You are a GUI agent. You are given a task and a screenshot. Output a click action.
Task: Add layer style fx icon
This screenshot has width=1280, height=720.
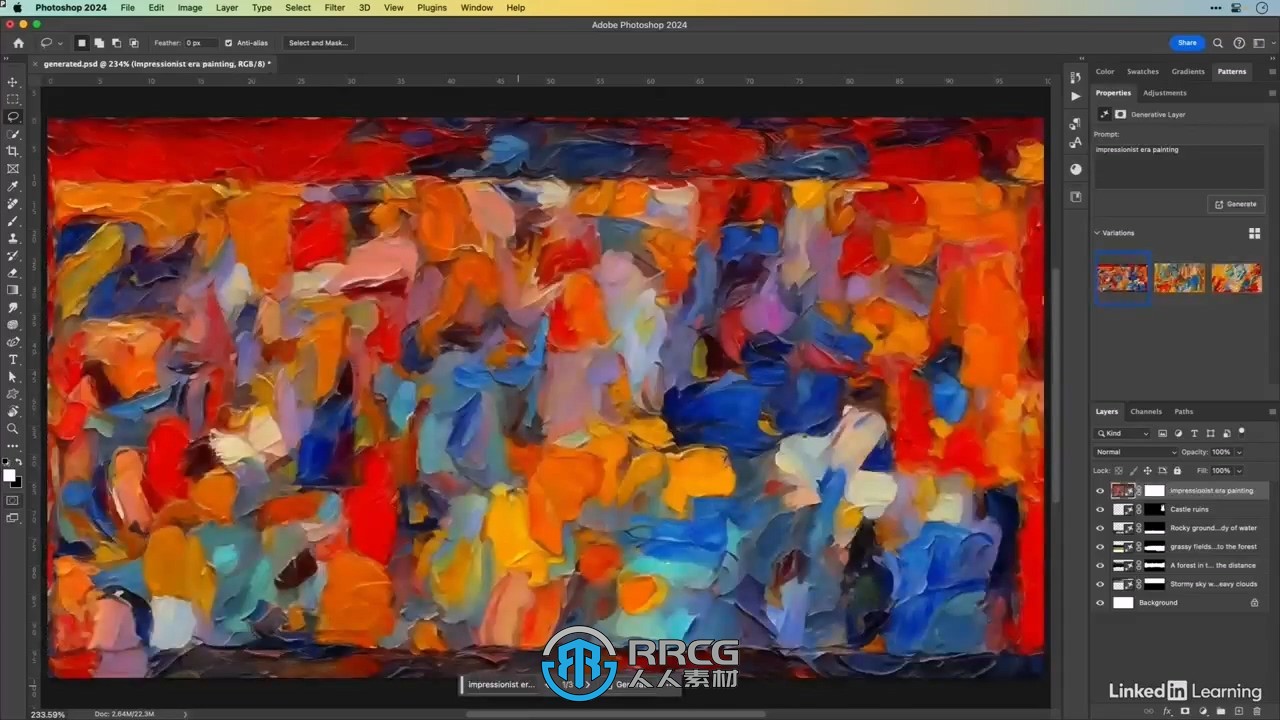(1167, 711)
